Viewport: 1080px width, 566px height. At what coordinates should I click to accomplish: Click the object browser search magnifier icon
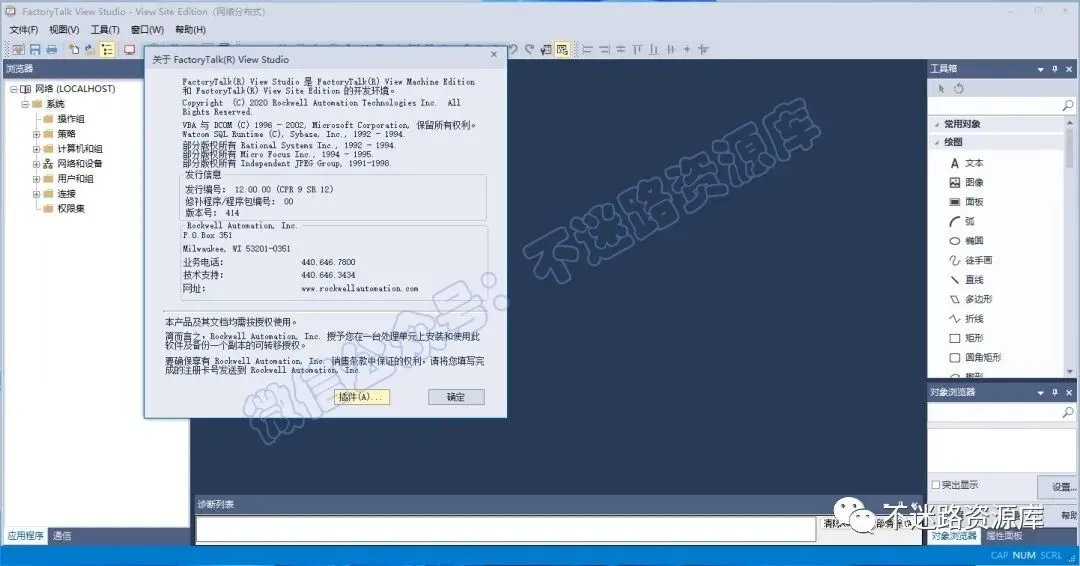coord(1067,412)
